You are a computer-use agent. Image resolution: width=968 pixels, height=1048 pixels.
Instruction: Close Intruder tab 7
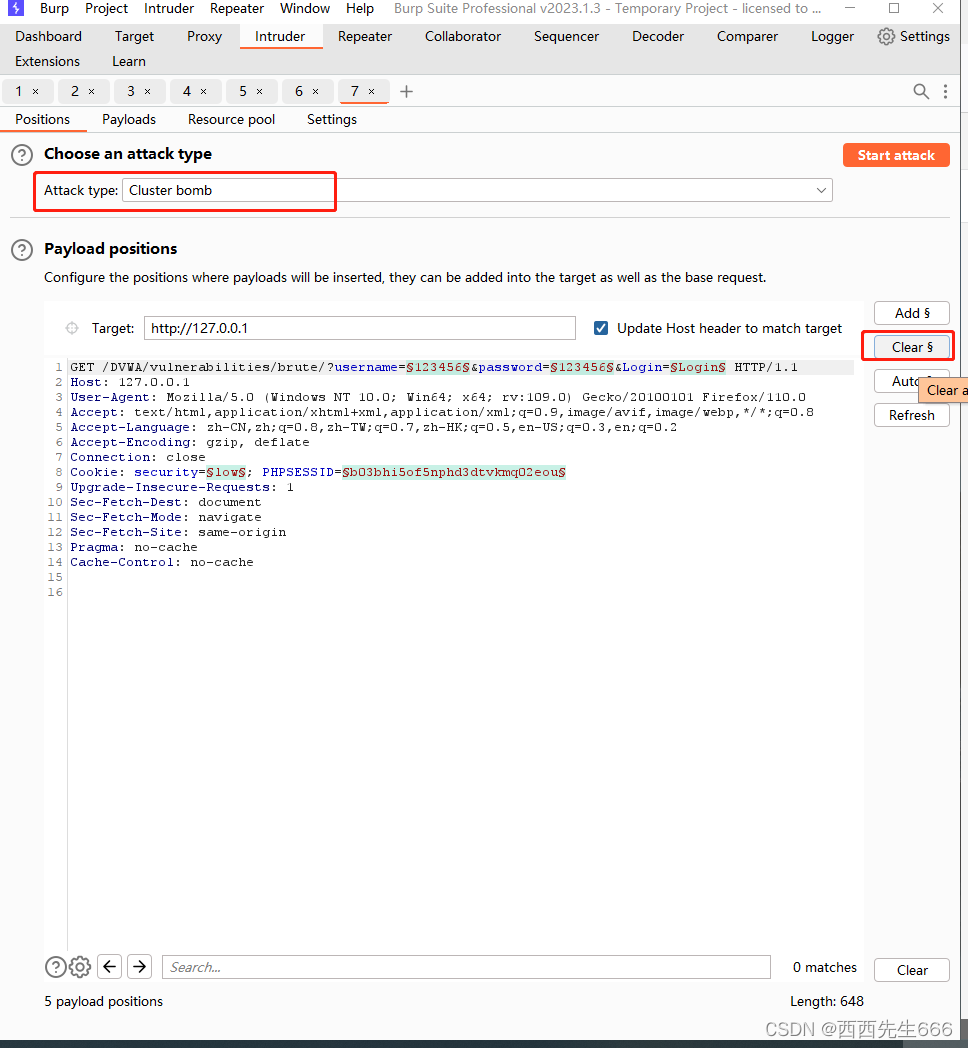click(372, 91)
